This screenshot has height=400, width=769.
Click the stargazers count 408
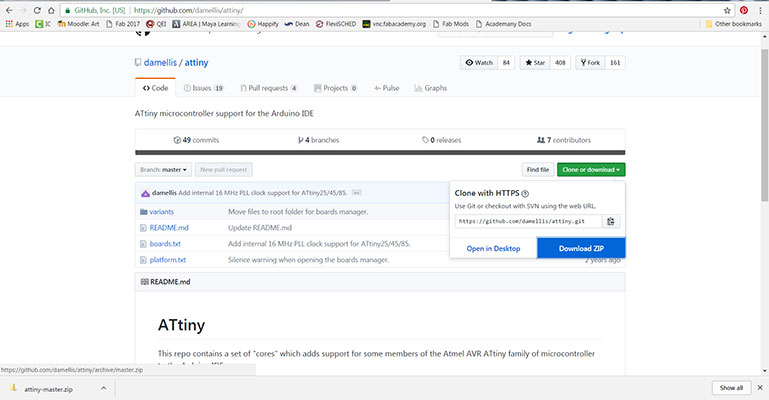coord(560,63)
